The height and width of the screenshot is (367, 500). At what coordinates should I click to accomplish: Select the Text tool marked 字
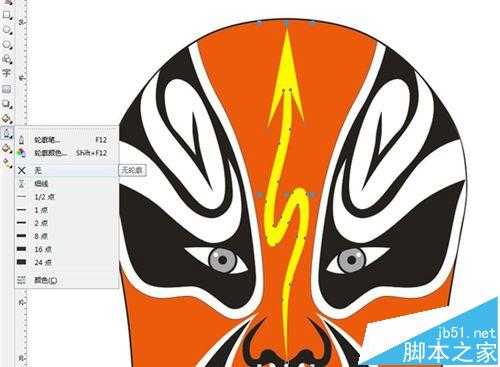pos(6,73)
